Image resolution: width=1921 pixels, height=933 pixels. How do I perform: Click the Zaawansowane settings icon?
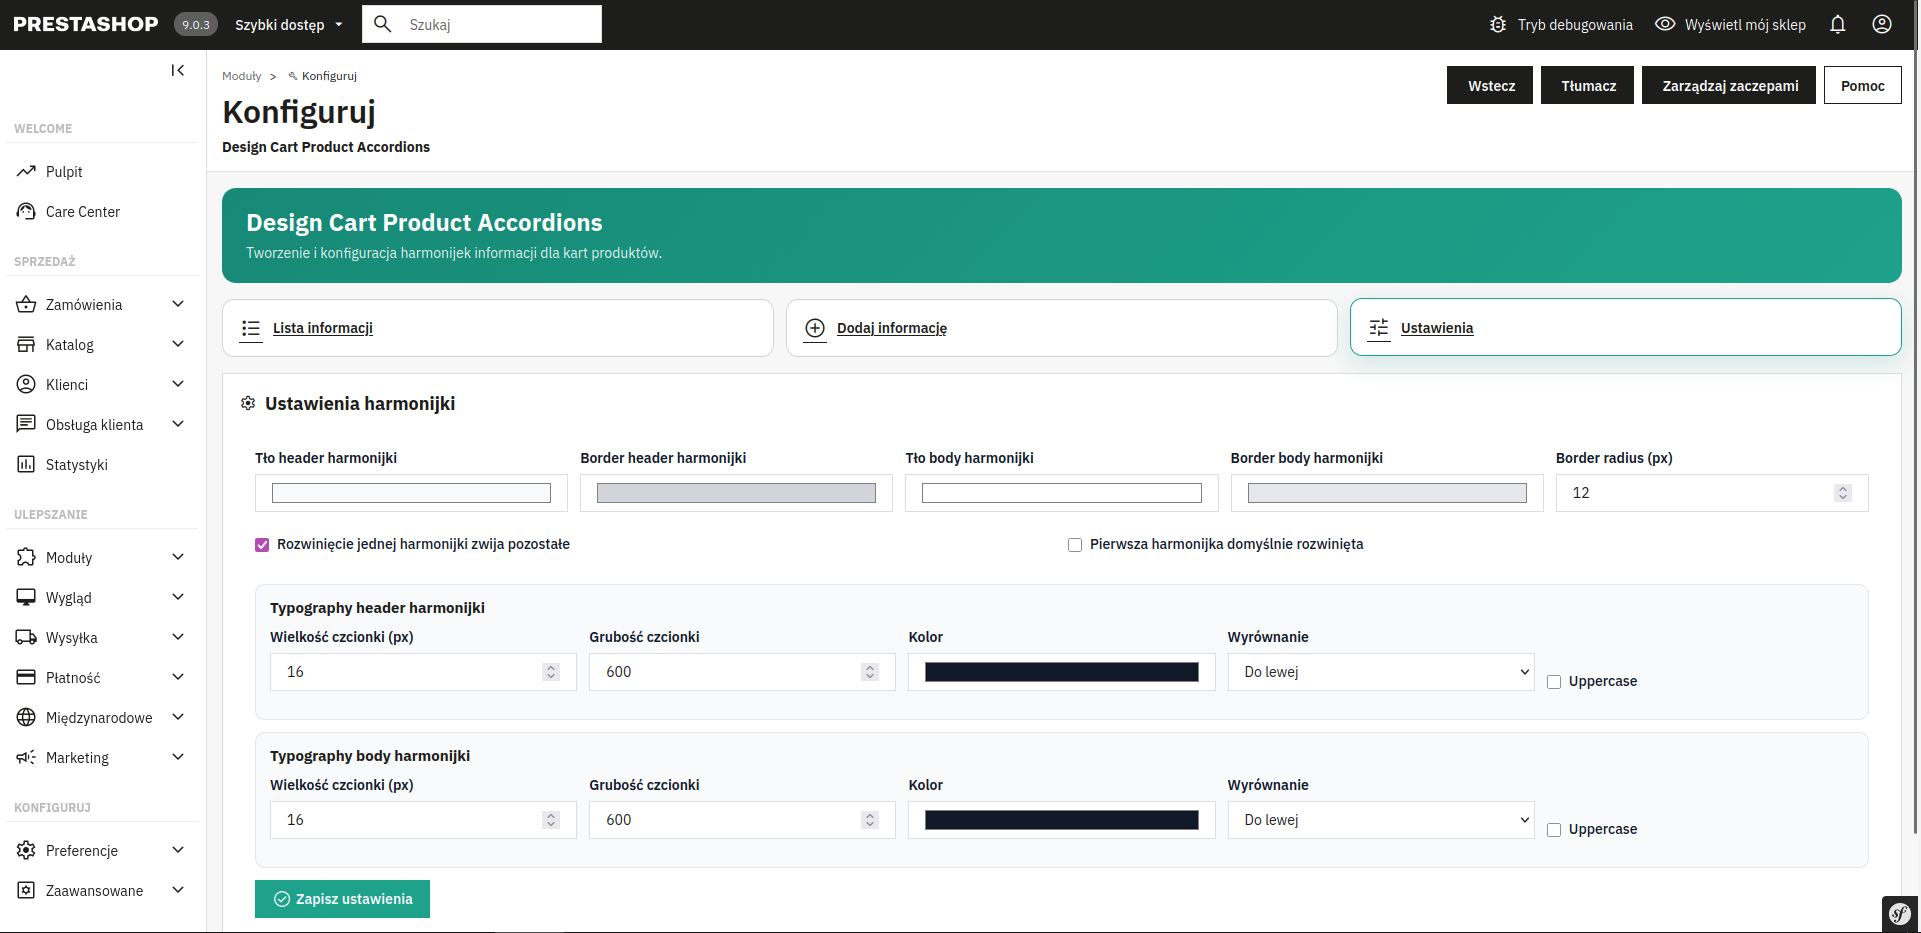[x=26, y=890]
